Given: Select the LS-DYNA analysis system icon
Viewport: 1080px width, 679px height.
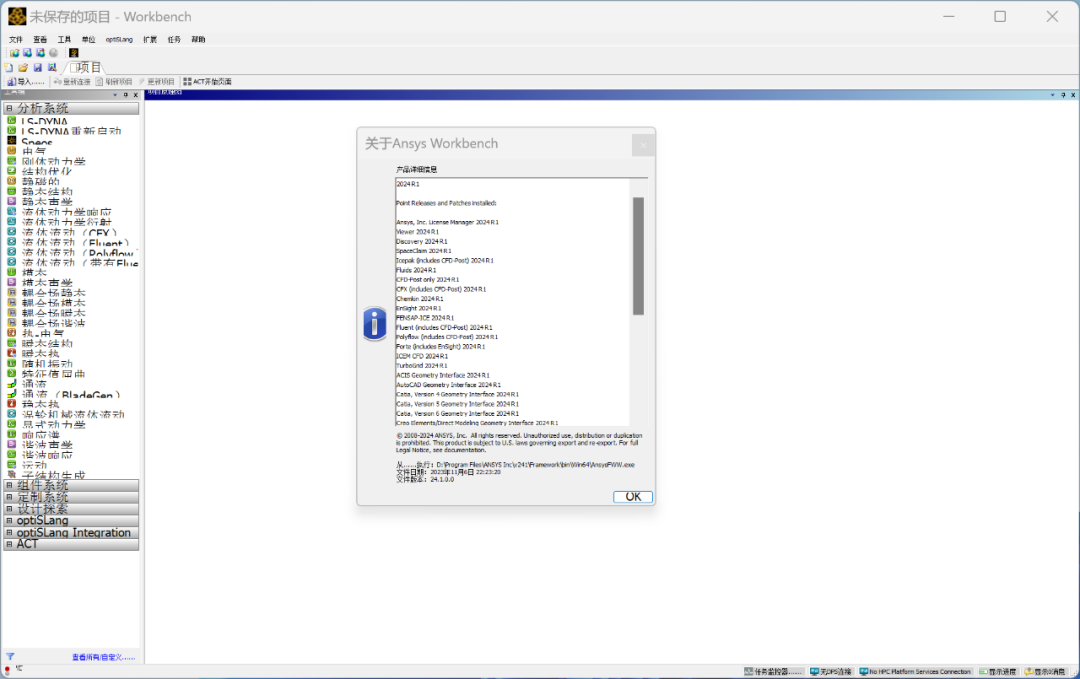Looking at the screenshot, I should 12,121.
